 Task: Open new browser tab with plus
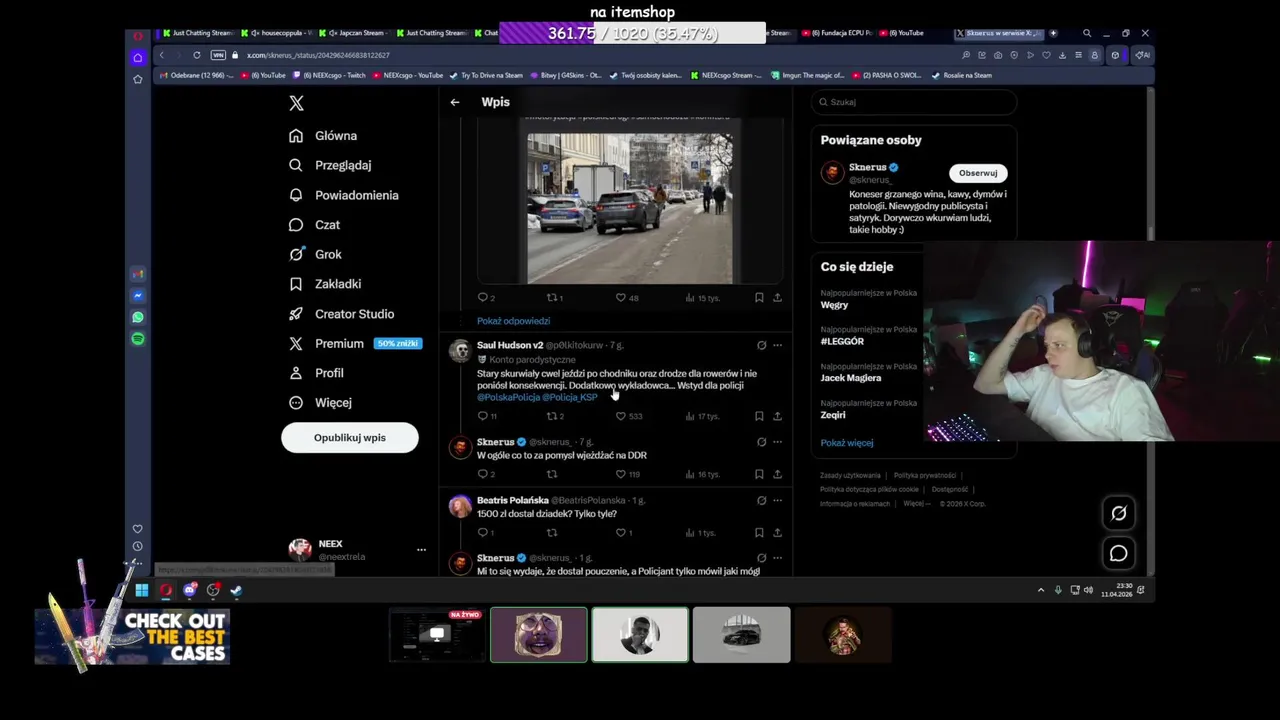coord(1053,33)
